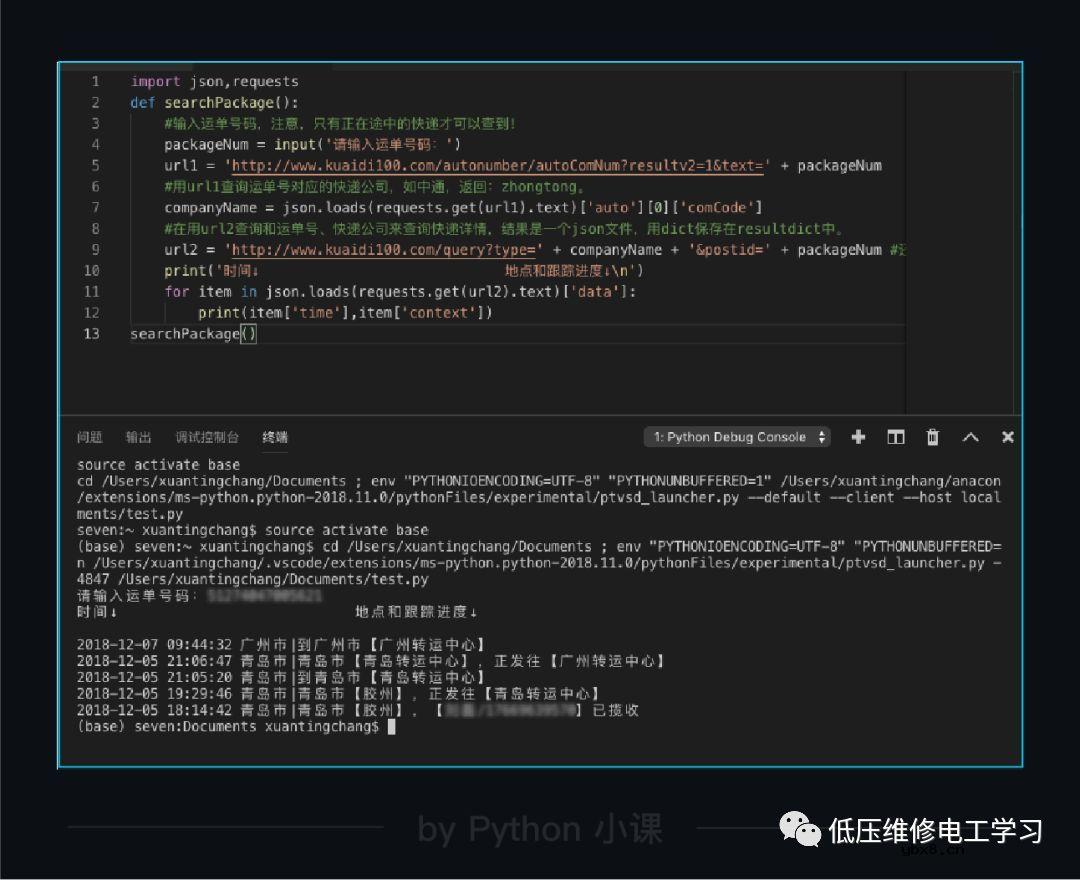The height and width of the screenshot is (880, 1080).
Task: Click the searchPackage() function call on line 13
Action: pyautogui.click(x=192, y=333)
